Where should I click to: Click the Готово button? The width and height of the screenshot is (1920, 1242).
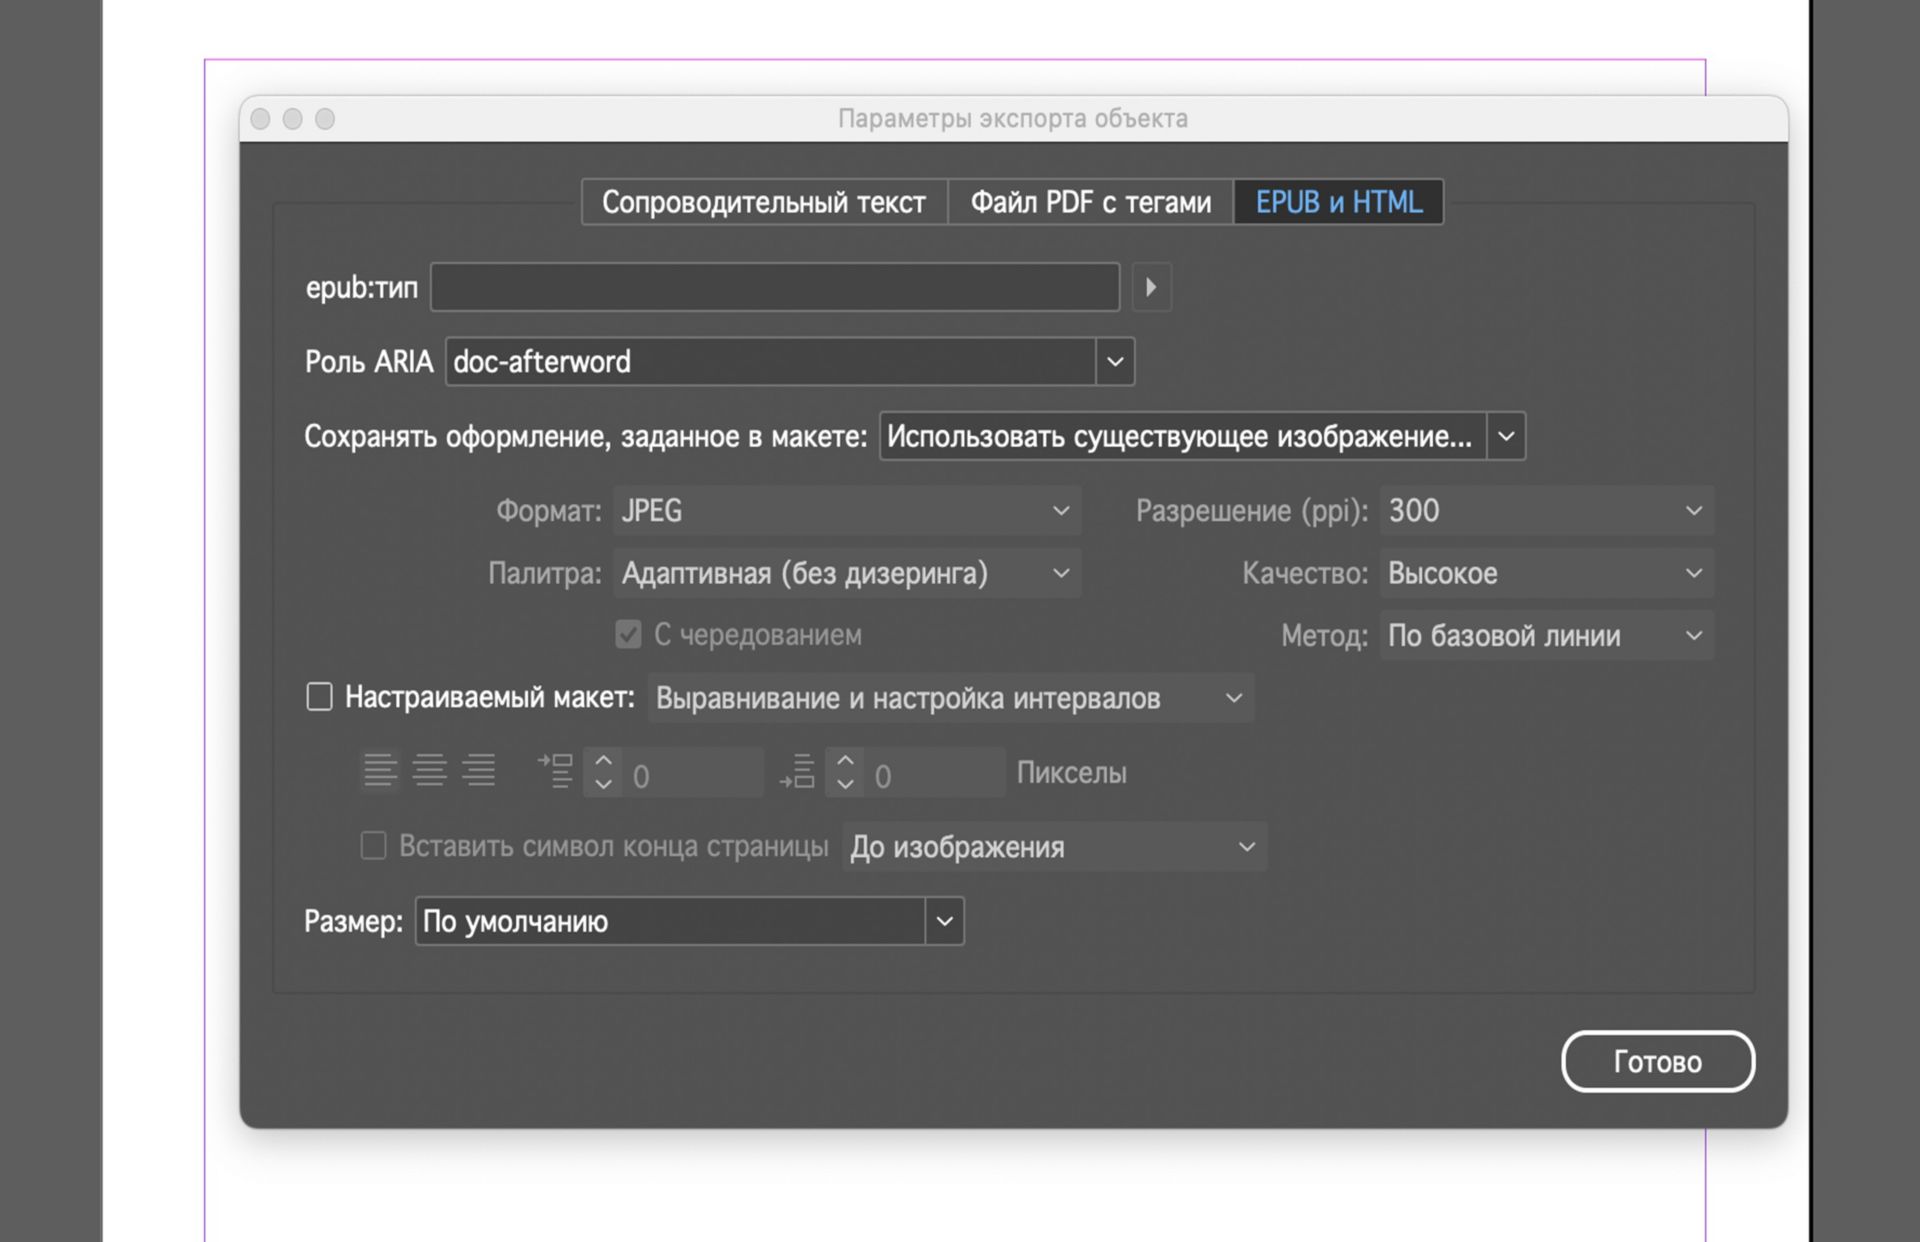tap(1656, 1061)
